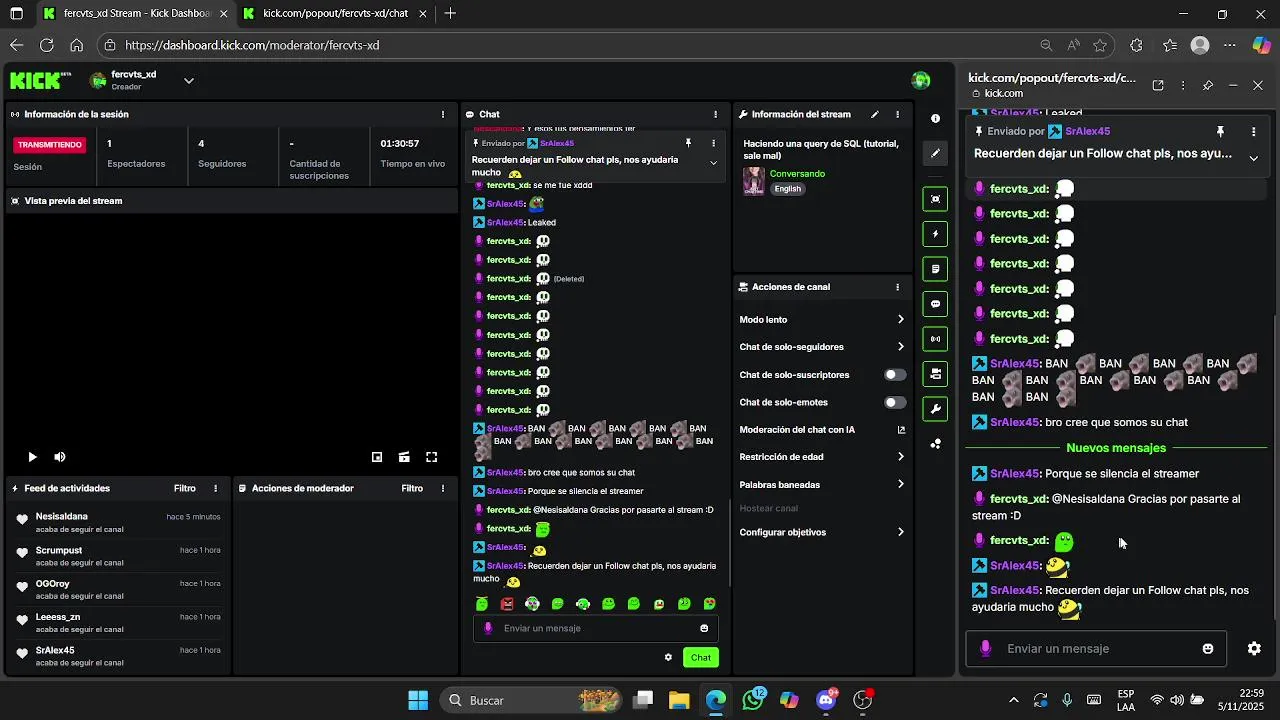1280x720 pixels.
Task: Click the info icon in the right sidebar
Action: pyautogui.click(x=935, y=118)
